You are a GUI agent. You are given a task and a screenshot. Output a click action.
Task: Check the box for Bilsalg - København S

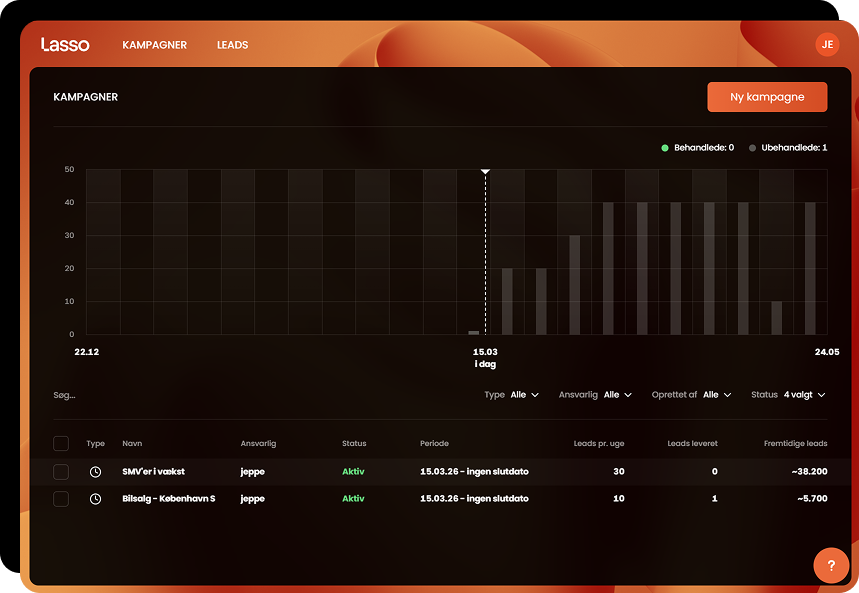(x=61, y=499)
